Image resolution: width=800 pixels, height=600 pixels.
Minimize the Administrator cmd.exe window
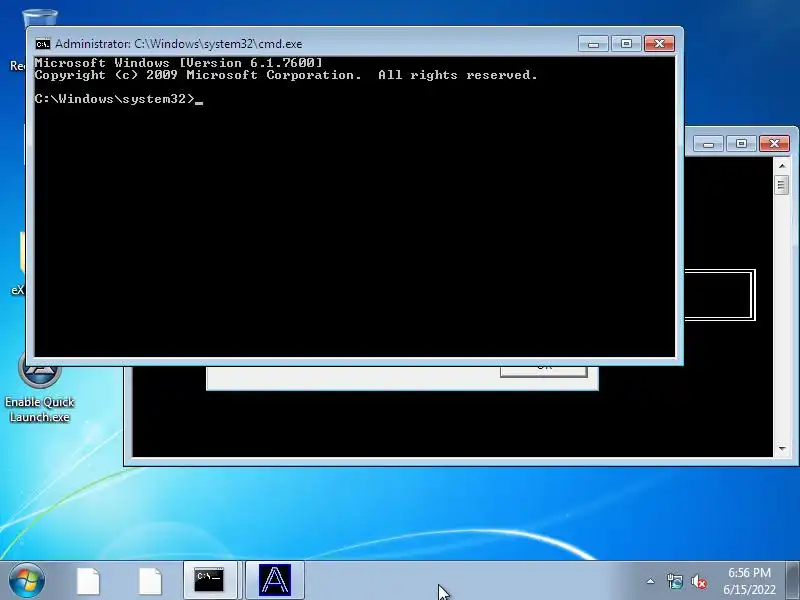coord(593,44)
